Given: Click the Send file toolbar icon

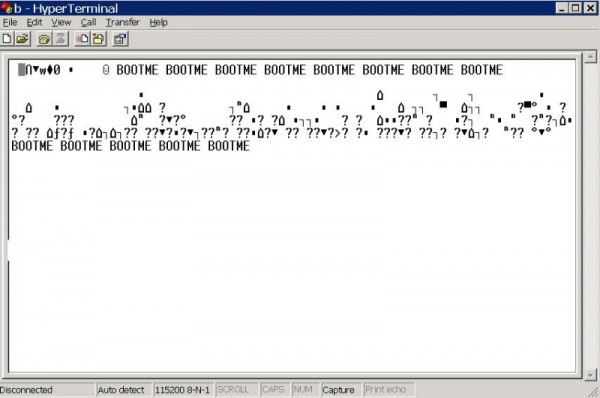Looking at the screenshot, I should point(82,39).
